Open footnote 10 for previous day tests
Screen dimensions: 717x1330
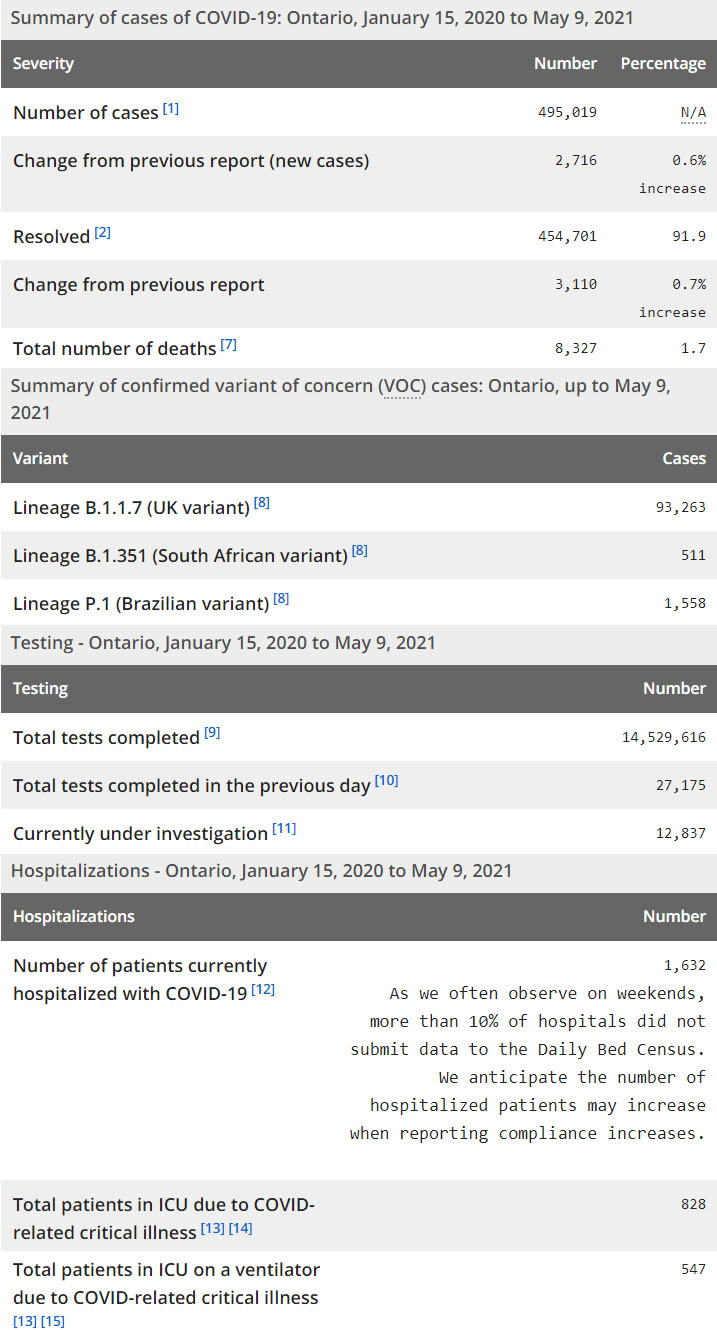(386, 781)
